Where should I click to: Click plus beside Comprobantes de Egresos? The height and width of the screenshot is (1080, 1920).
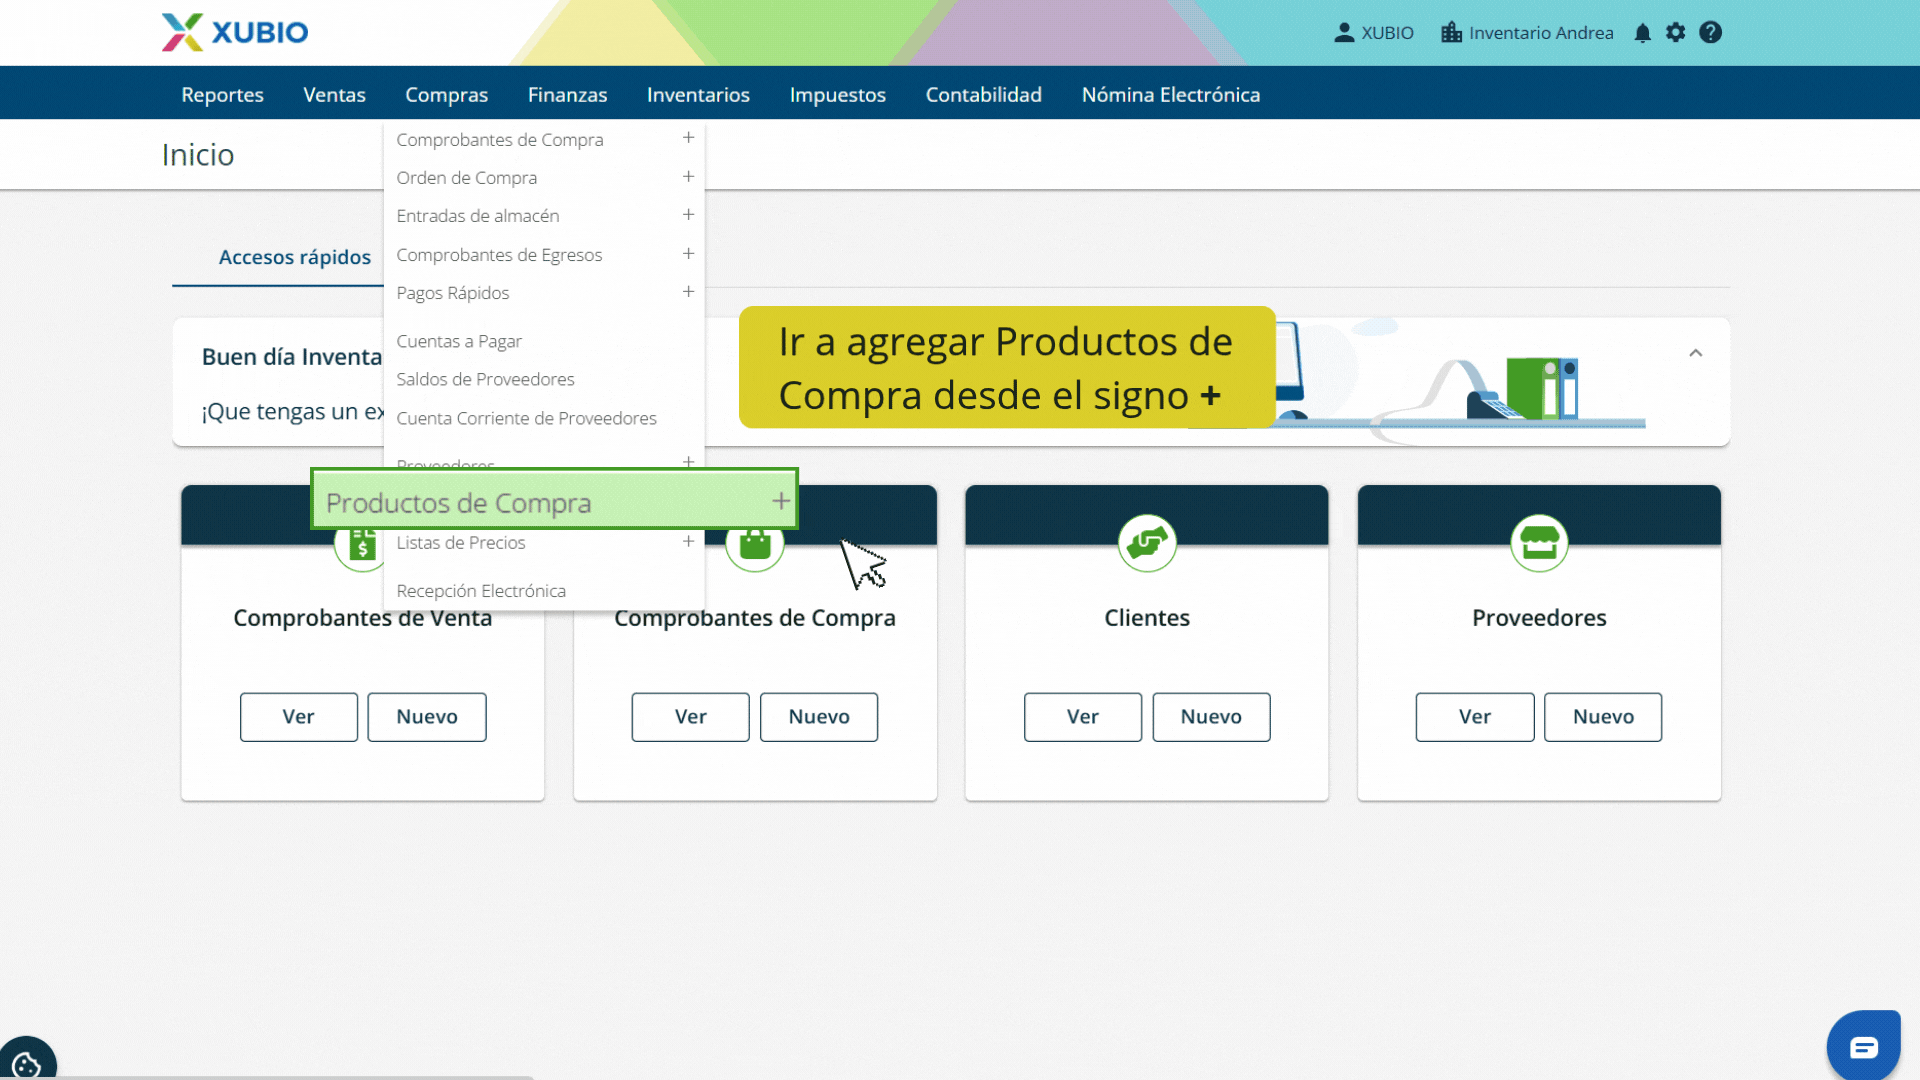pyautogui.click(x=688, y=254)
